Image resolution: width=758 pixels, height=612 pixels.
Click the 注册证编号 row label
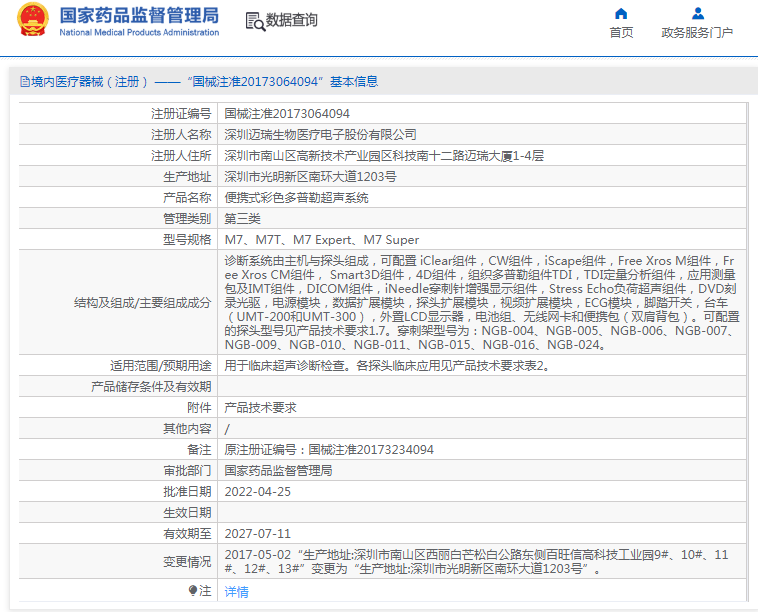pos(181,114)
